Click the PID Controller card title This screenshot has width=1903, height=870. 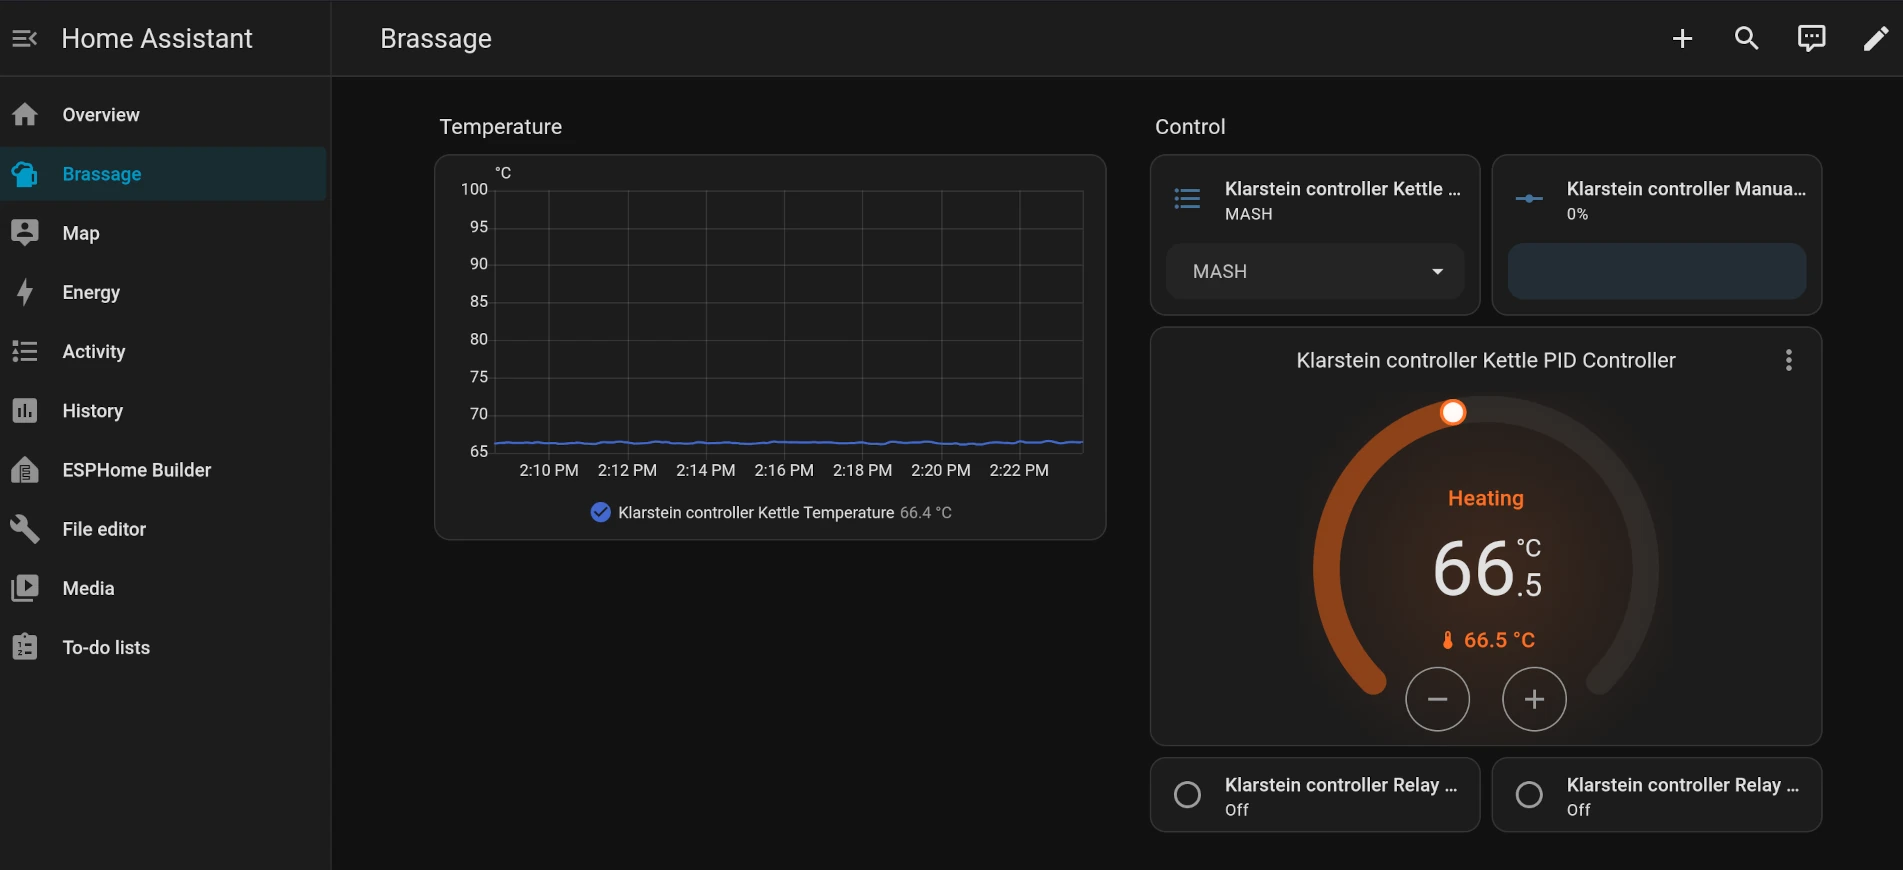(x=1486, y=360)
